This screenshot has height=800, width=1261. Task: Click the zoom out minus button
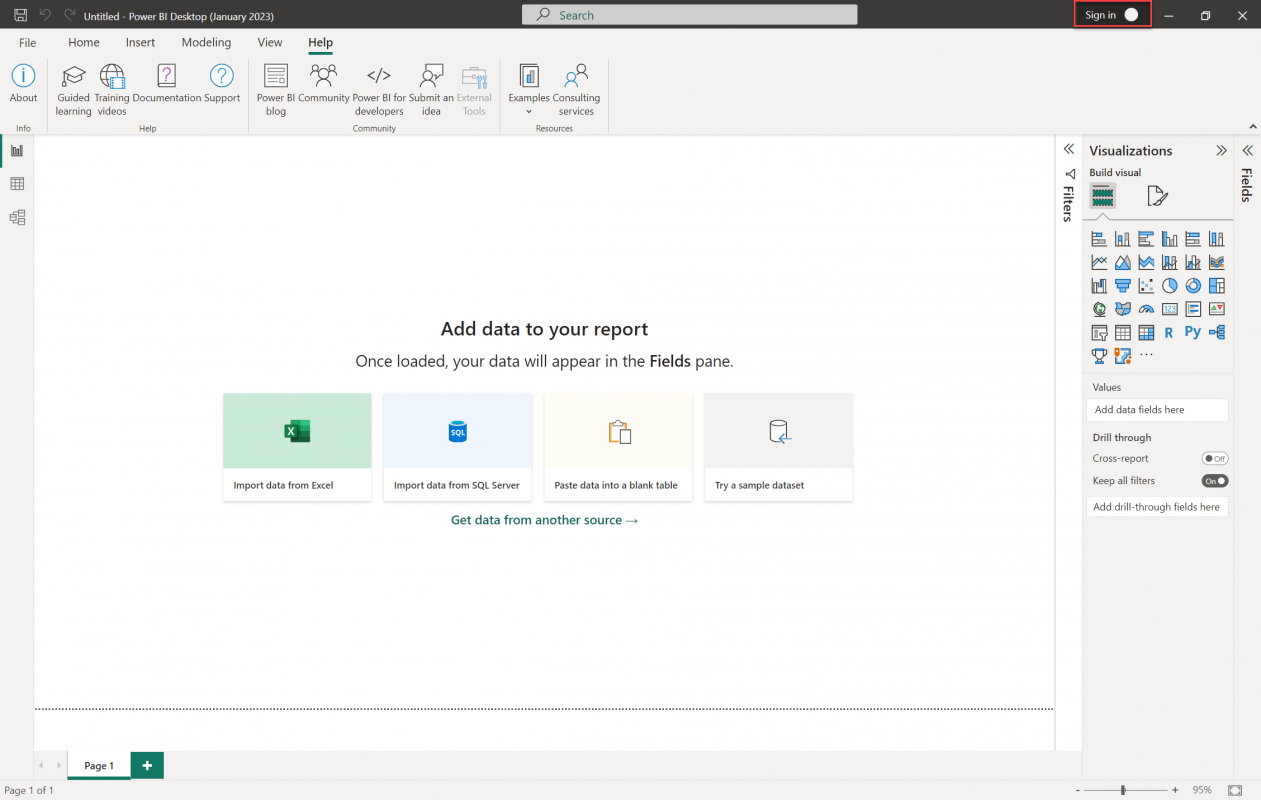point(1078,790)
